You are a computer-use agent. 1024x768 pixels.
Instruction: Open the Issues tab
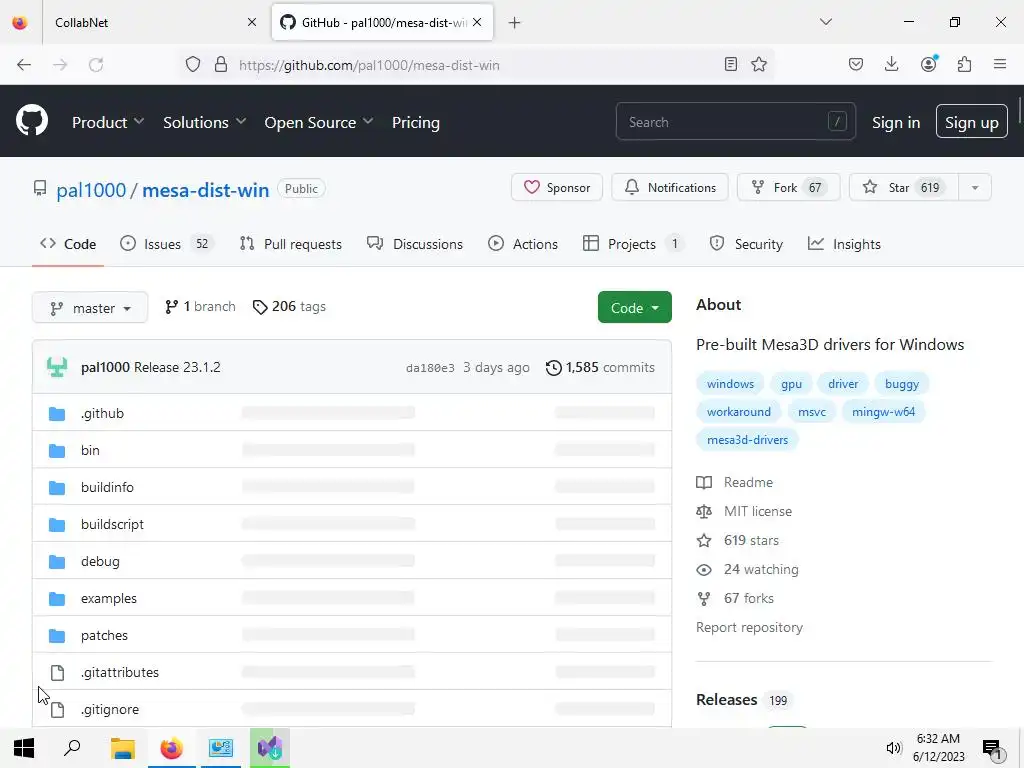pyautogui.click(x=165, y=244)
